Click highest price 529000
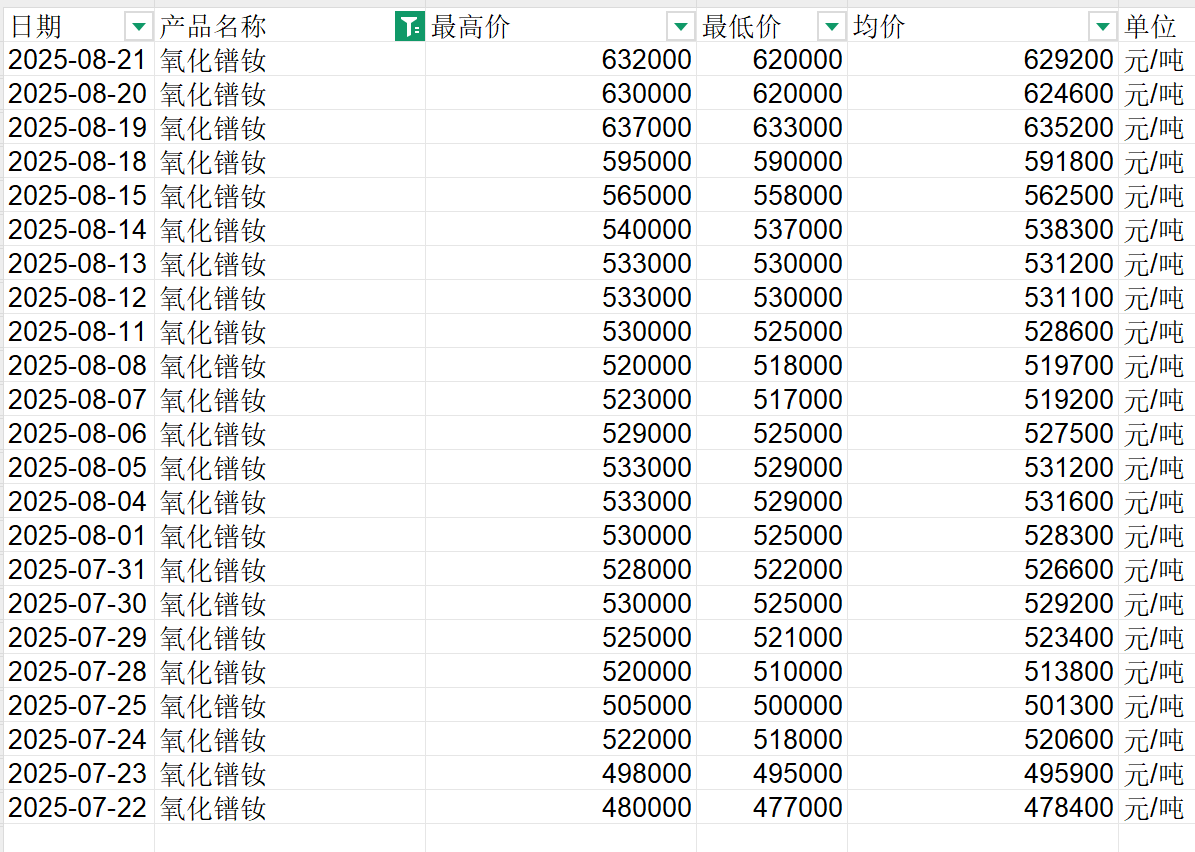The width and height of the screenshot is (1195, 852). tap(560, 433)
